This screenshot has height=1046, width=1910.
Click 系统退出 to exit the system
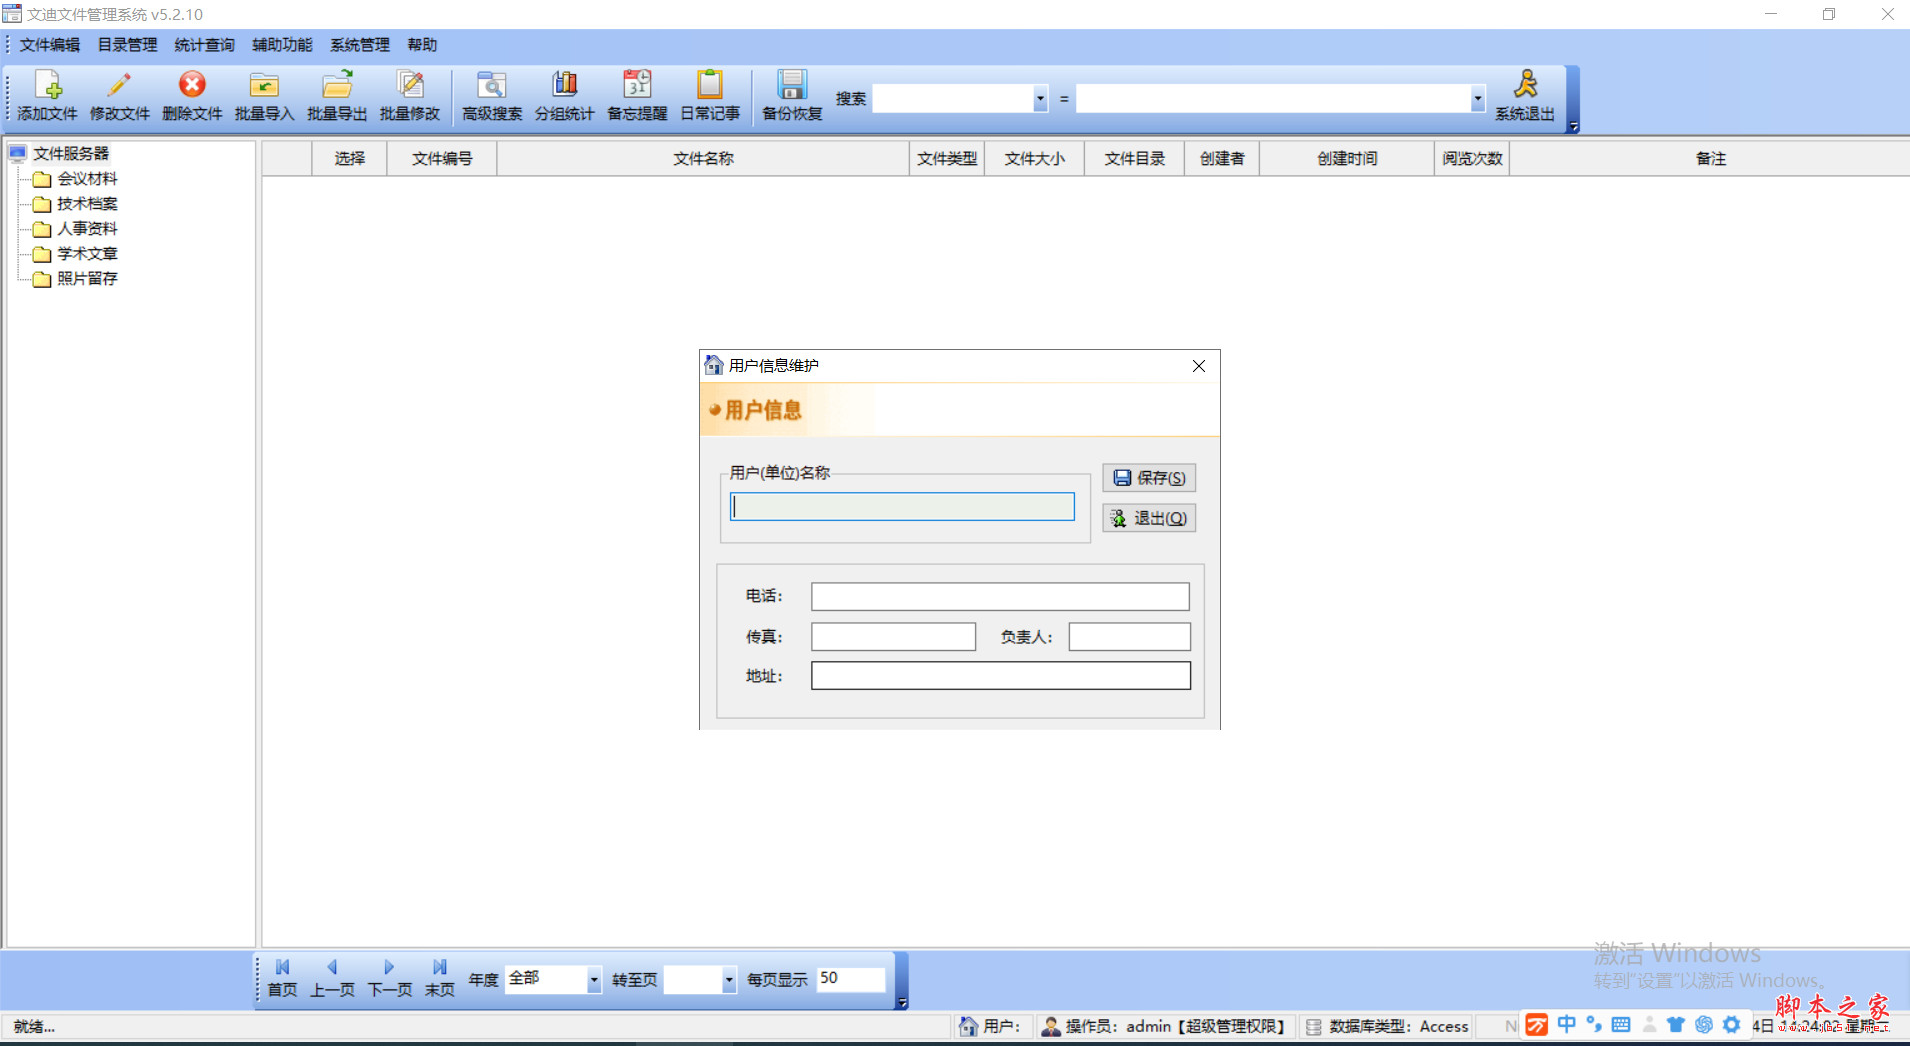click(x=1524, y=95)
